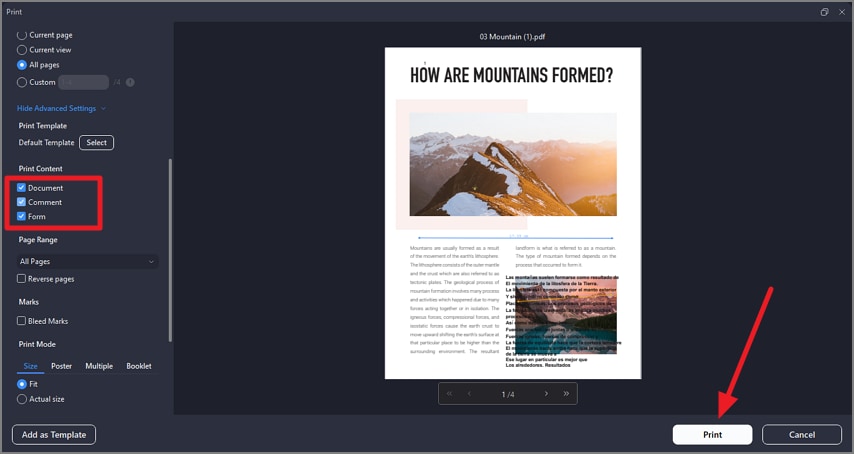Click the 03 Mountain (1).pdf file name
The image size is (854, 454).
(x=513, y=37)
